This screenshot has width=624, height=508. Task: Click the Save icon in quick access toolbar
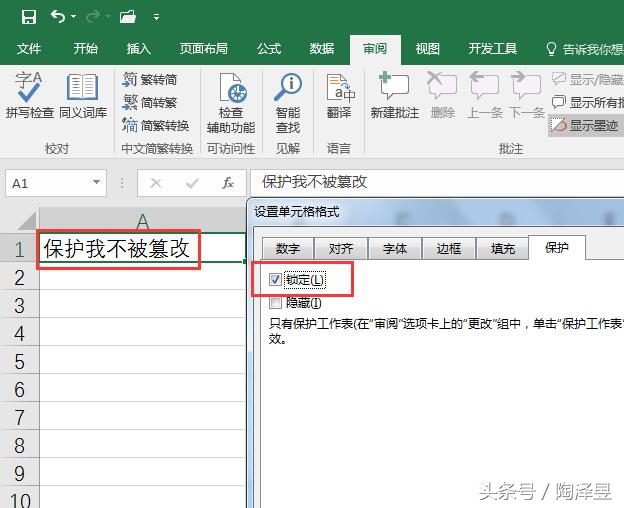(x=29, y=17)
